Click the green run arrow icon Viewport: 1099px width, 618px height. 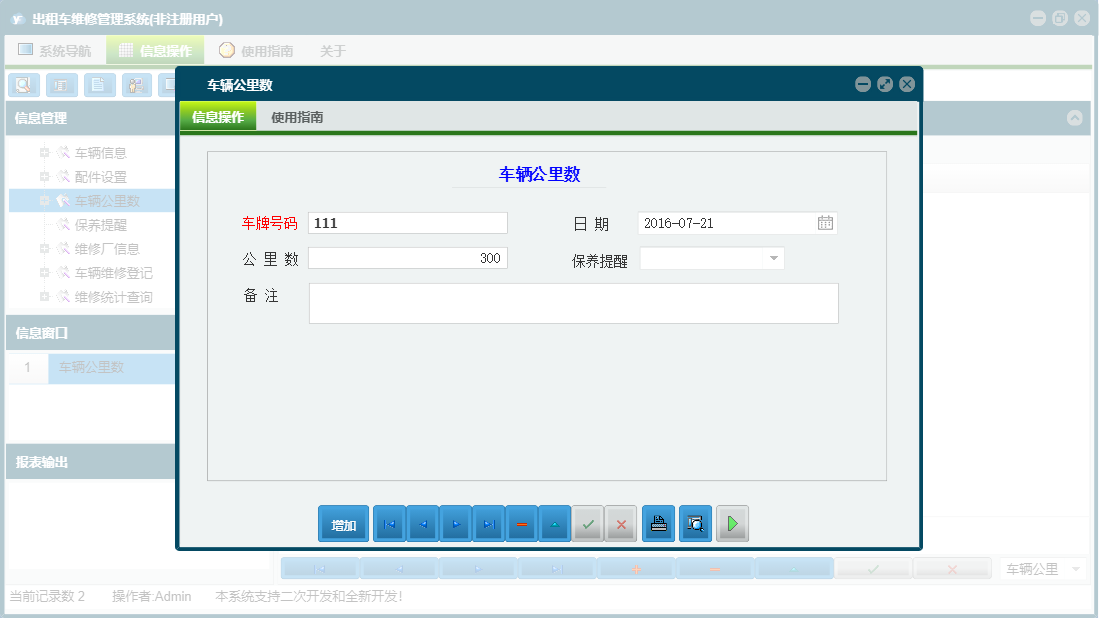tap(732, 523)
